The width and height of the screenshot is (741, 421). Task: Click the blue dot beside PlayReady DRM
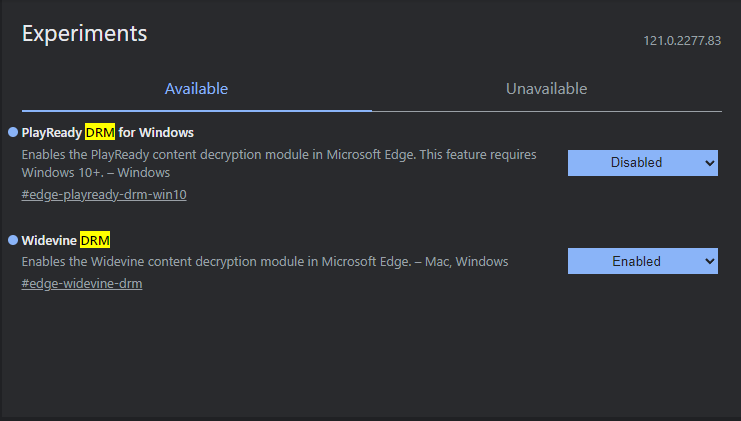tap(13, 132)
